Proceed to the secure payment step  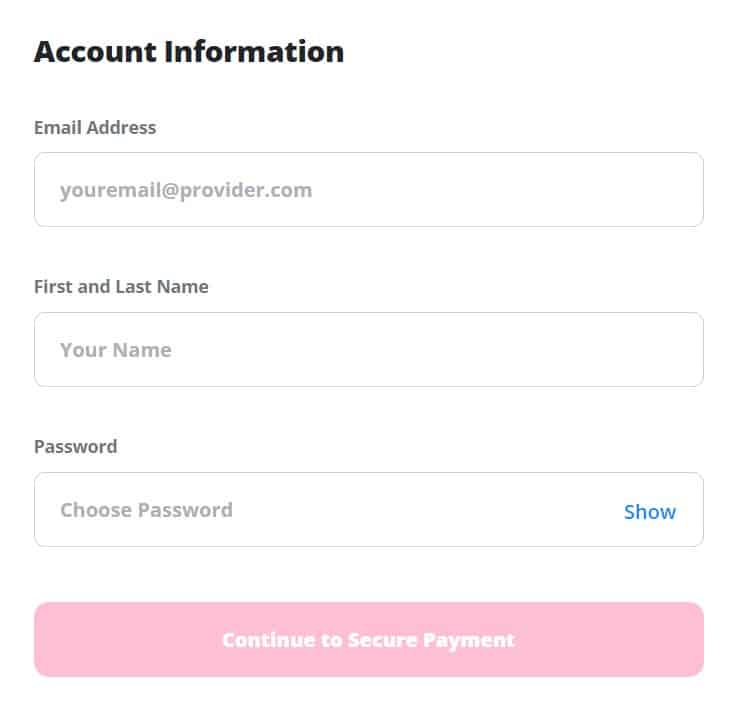[368, 639]
